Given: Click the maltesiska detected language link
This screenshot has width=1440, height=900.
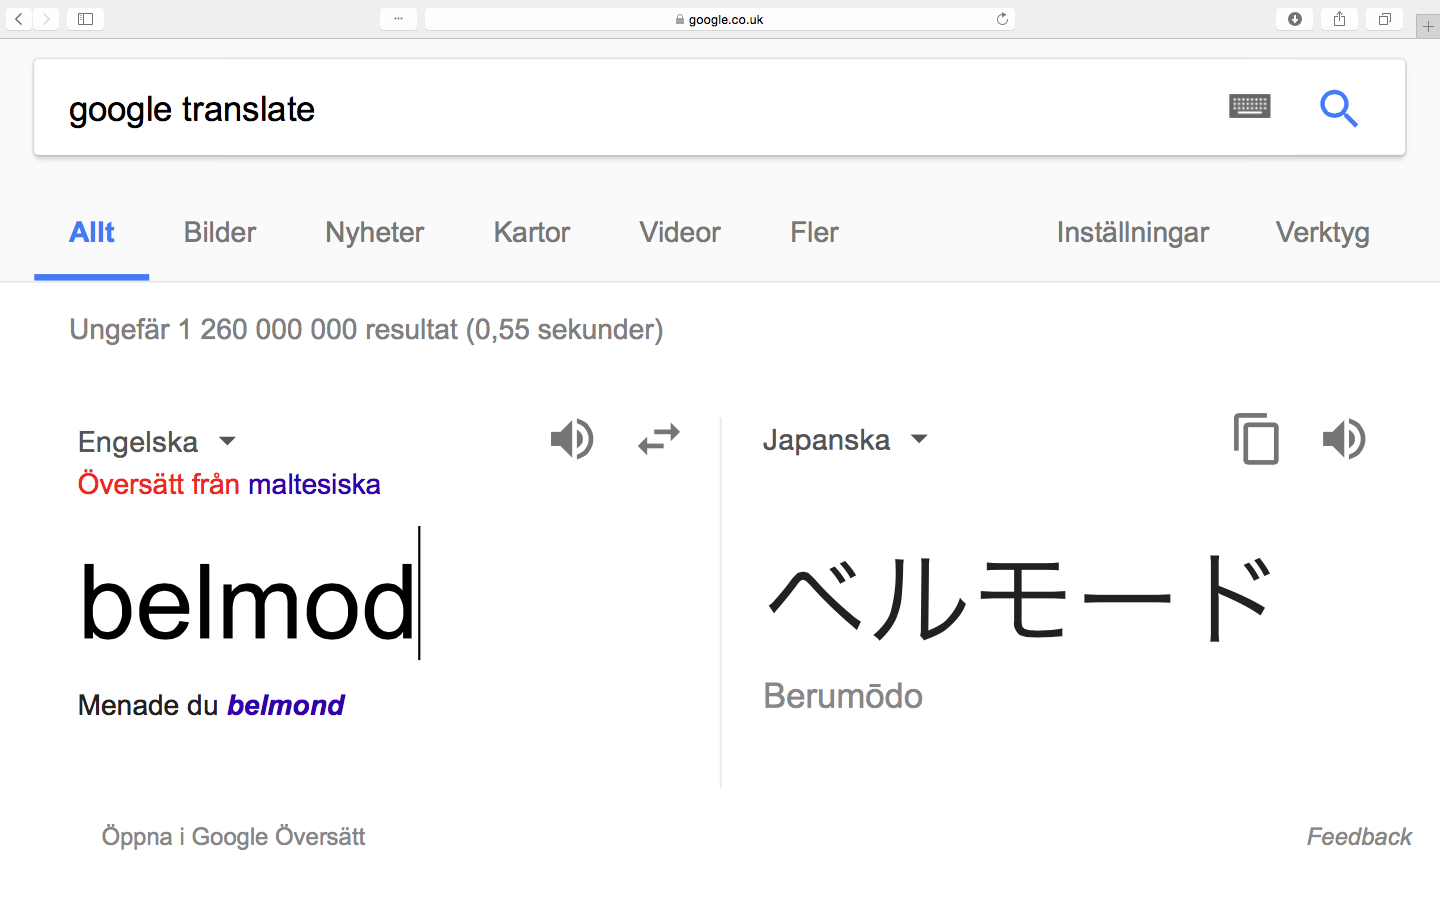Looking at the screenshot, I should click(x=314, y=485).
